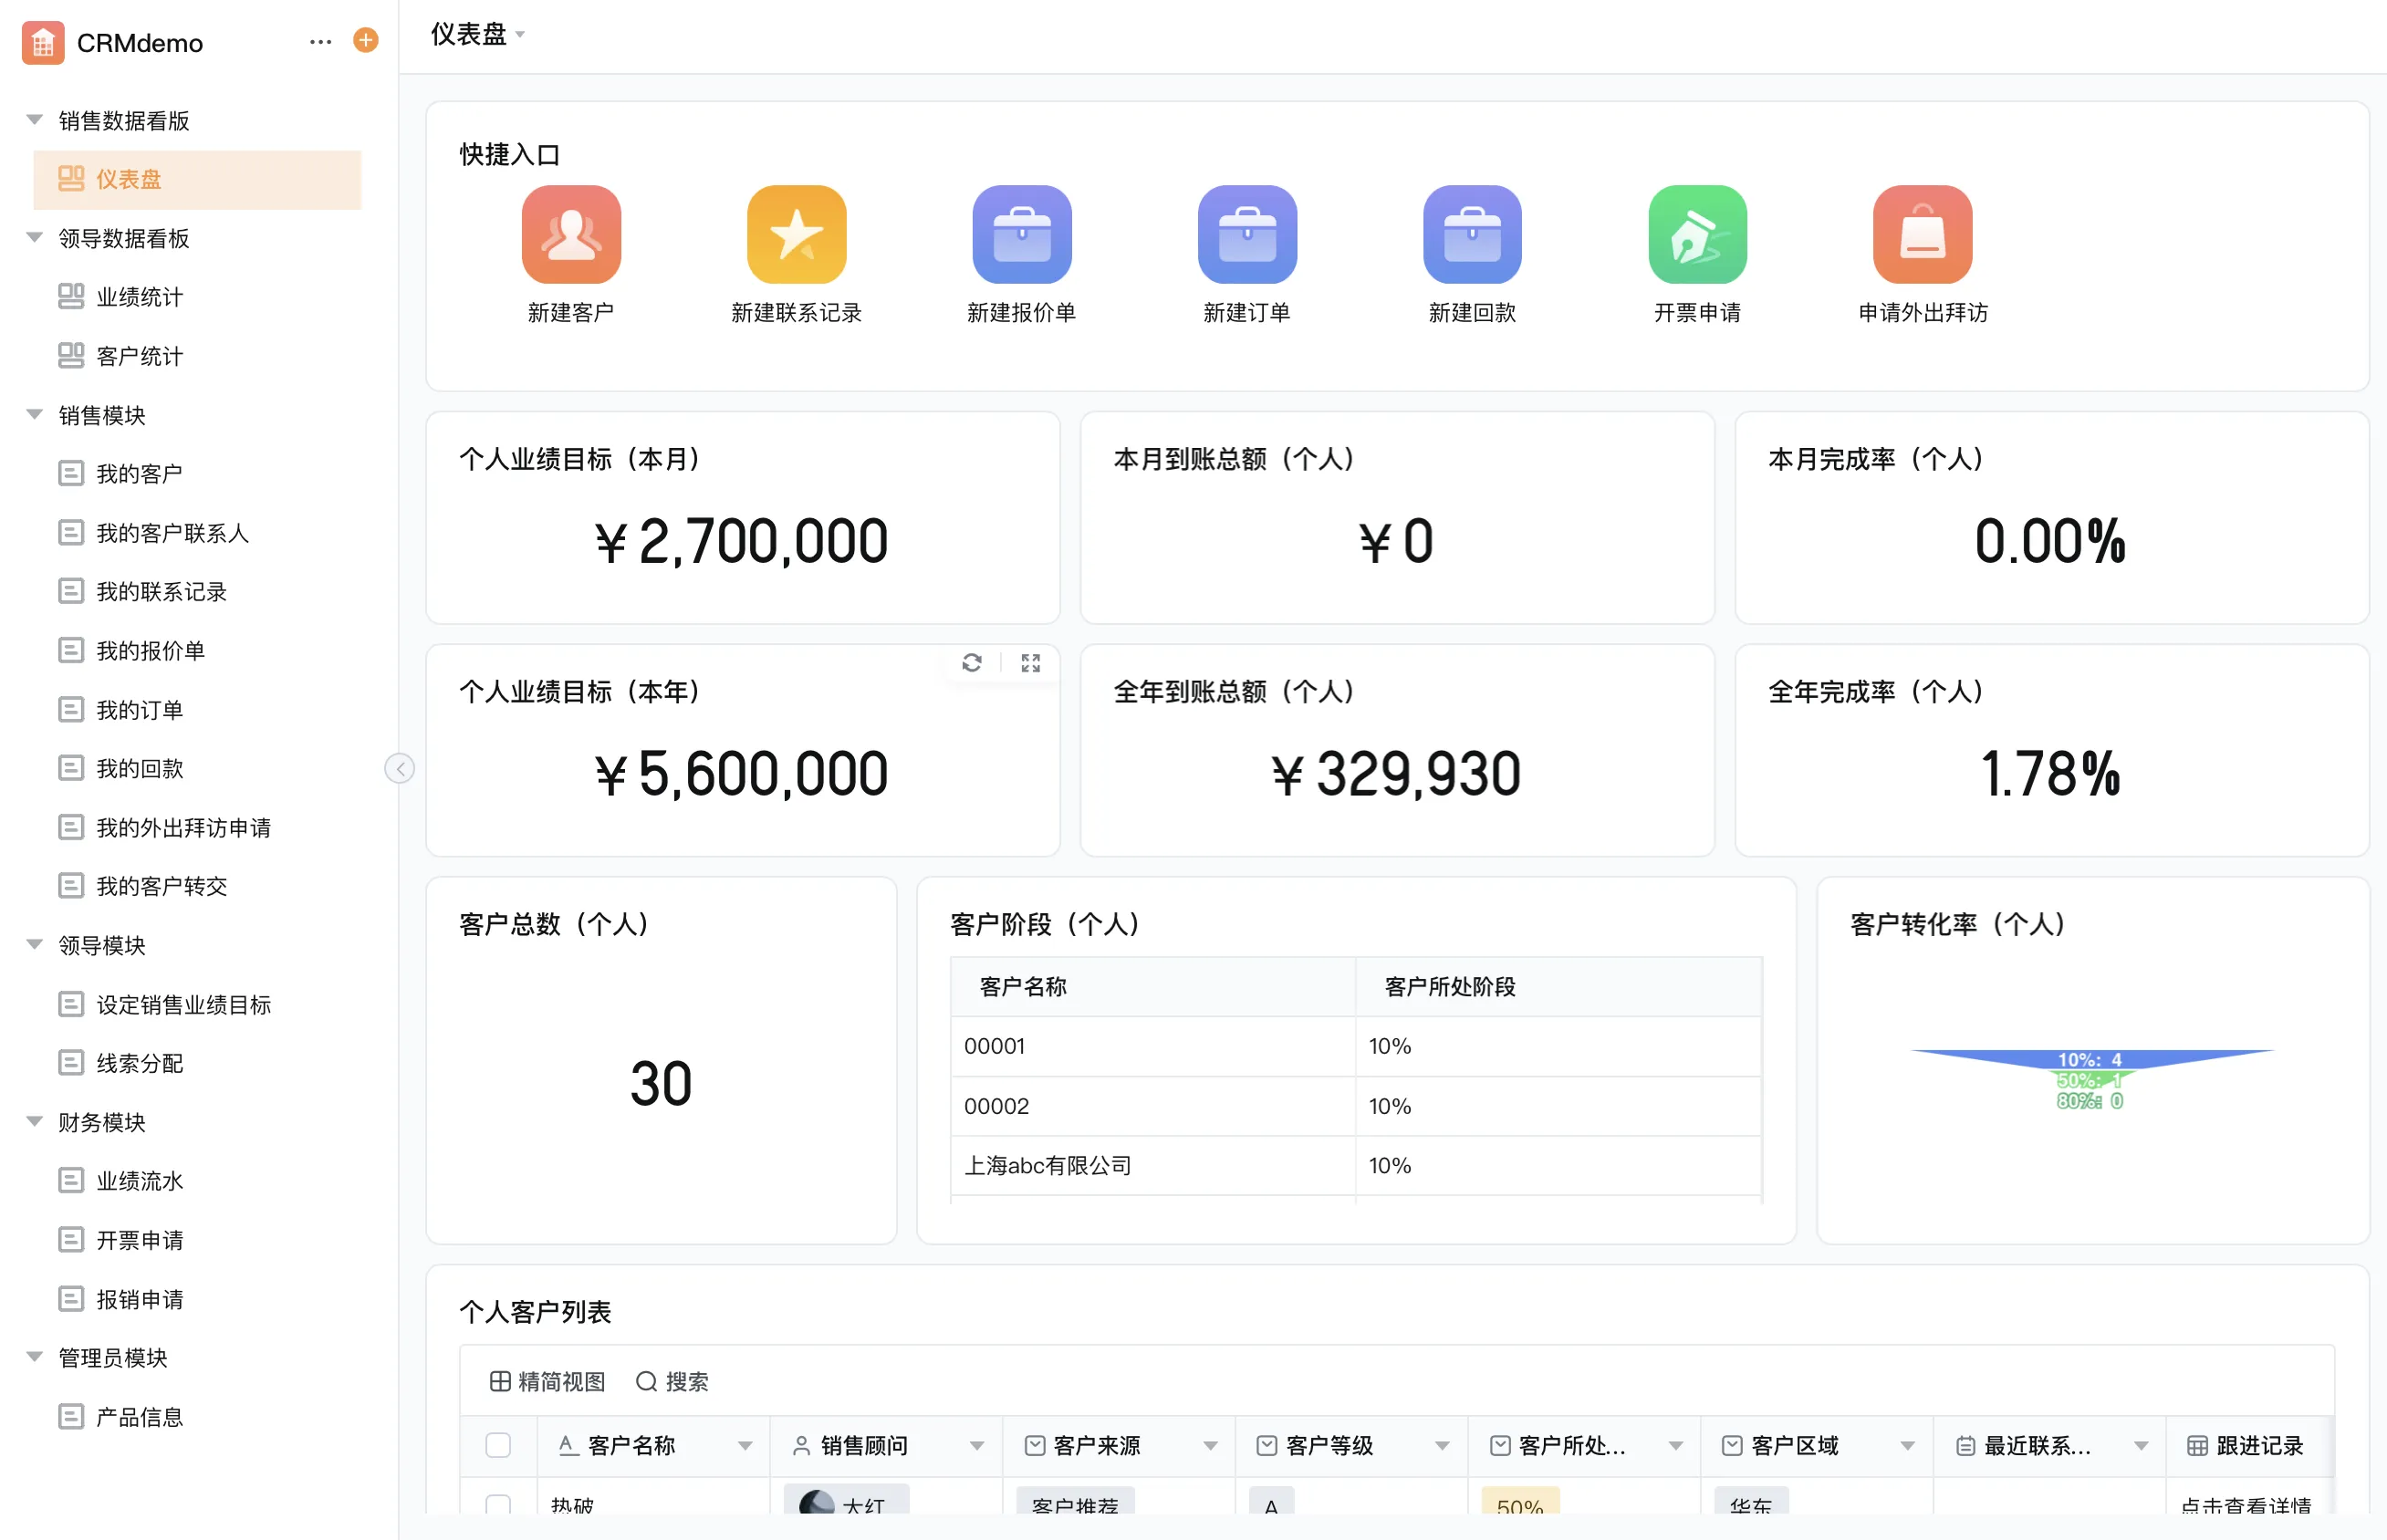
Task: Click the 新建客户 shortcut icon
Action: [x=571, y=234]
